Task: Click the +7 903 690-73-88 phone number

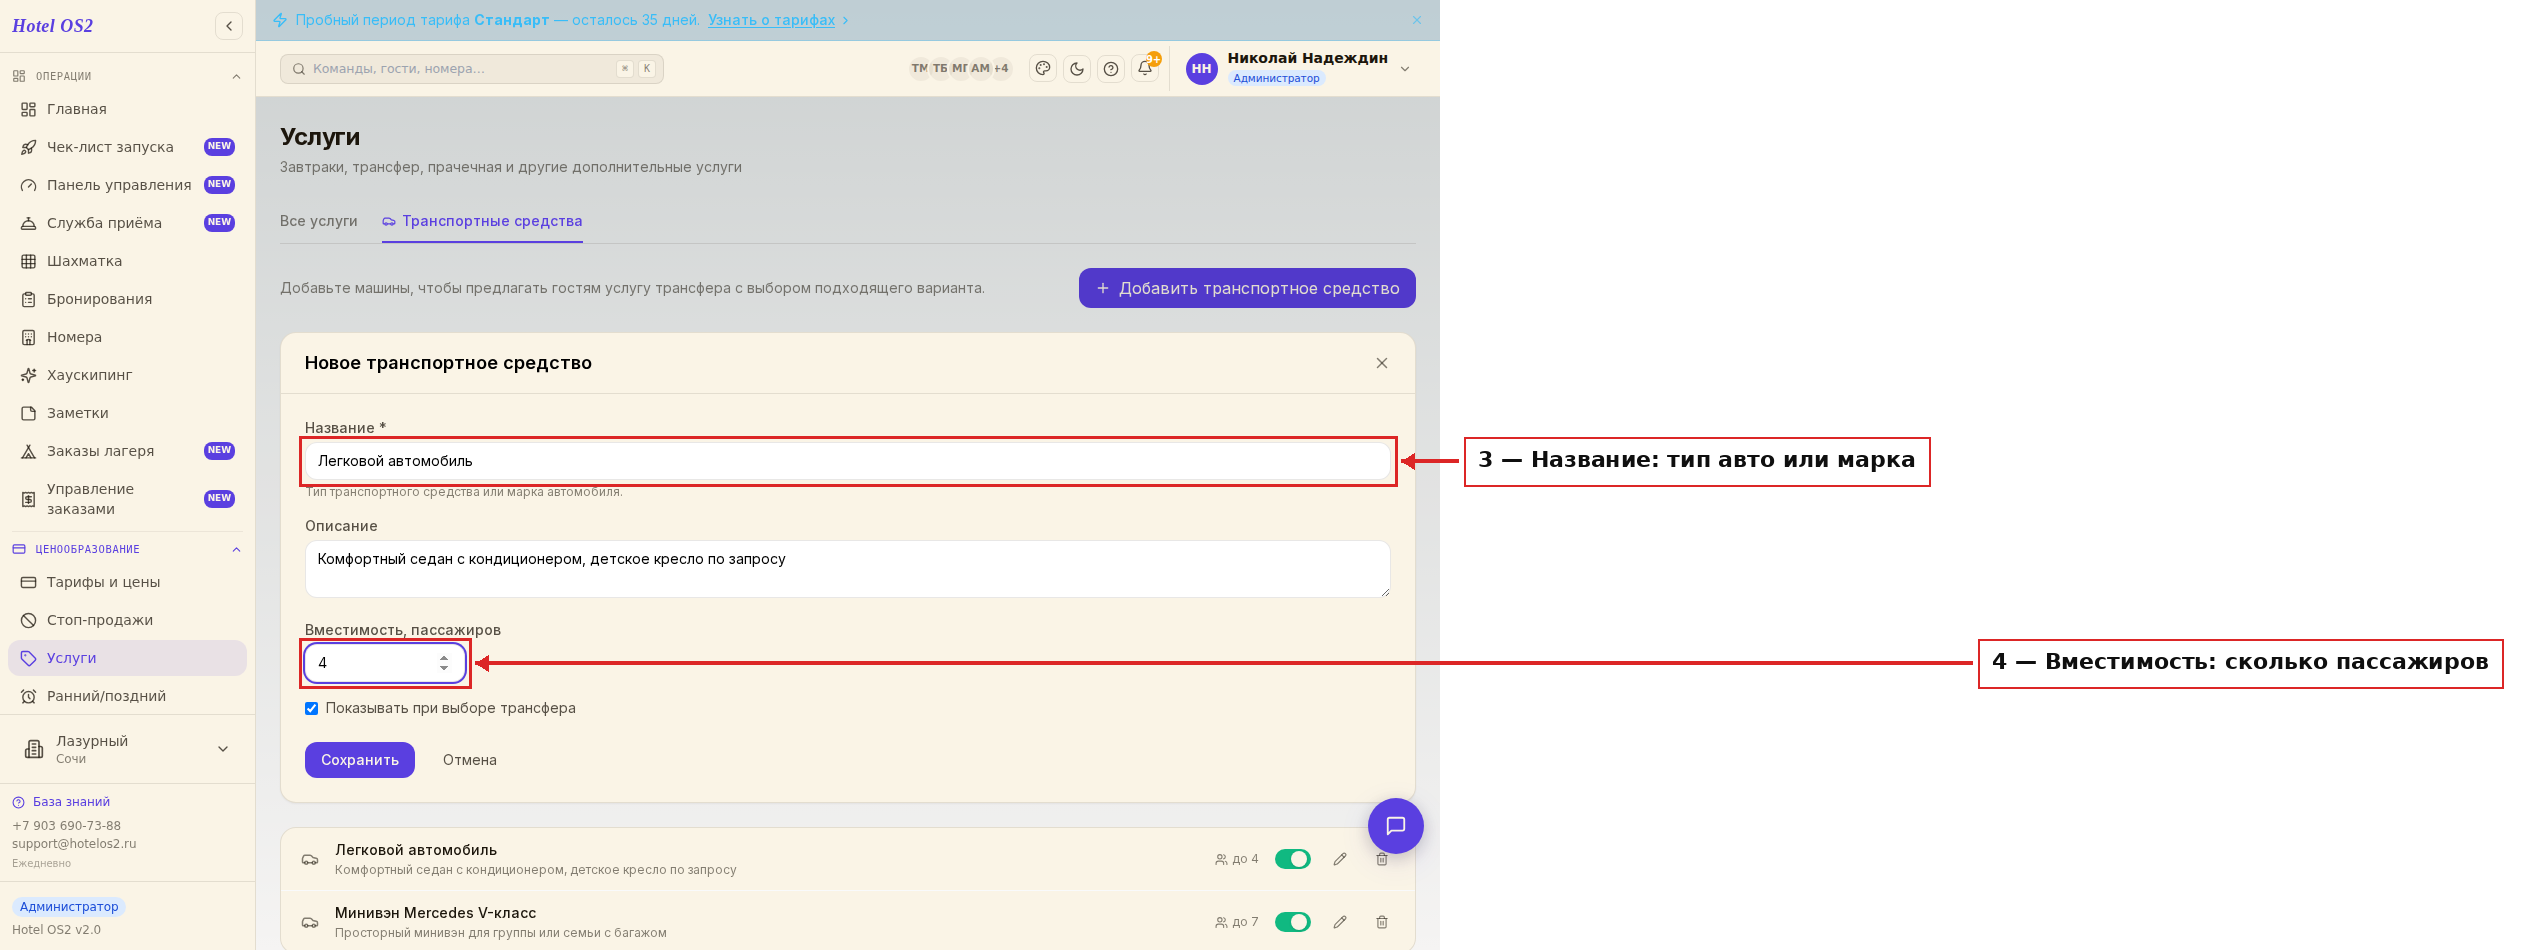Action: [x=66, y=826]
